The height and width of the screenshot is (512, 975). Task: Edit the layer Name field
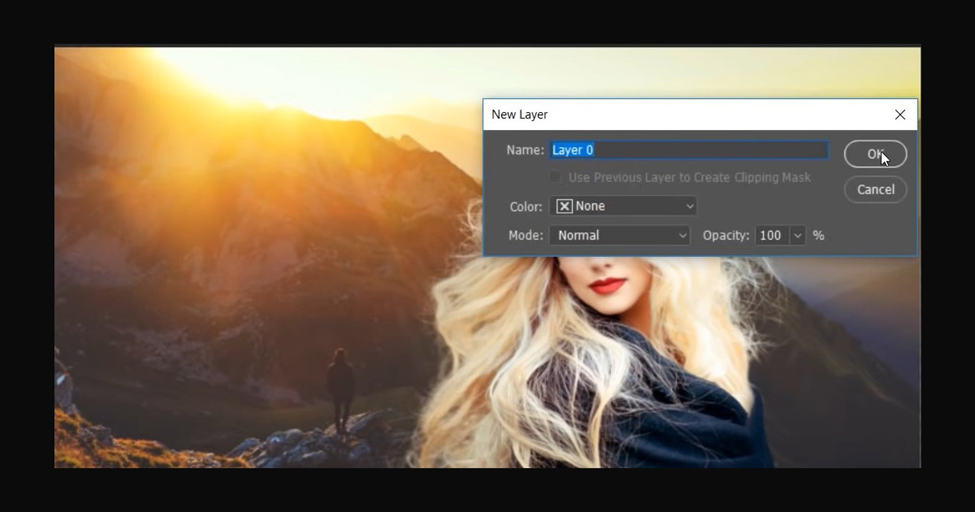pyautogui.click(x=688, y=150)
